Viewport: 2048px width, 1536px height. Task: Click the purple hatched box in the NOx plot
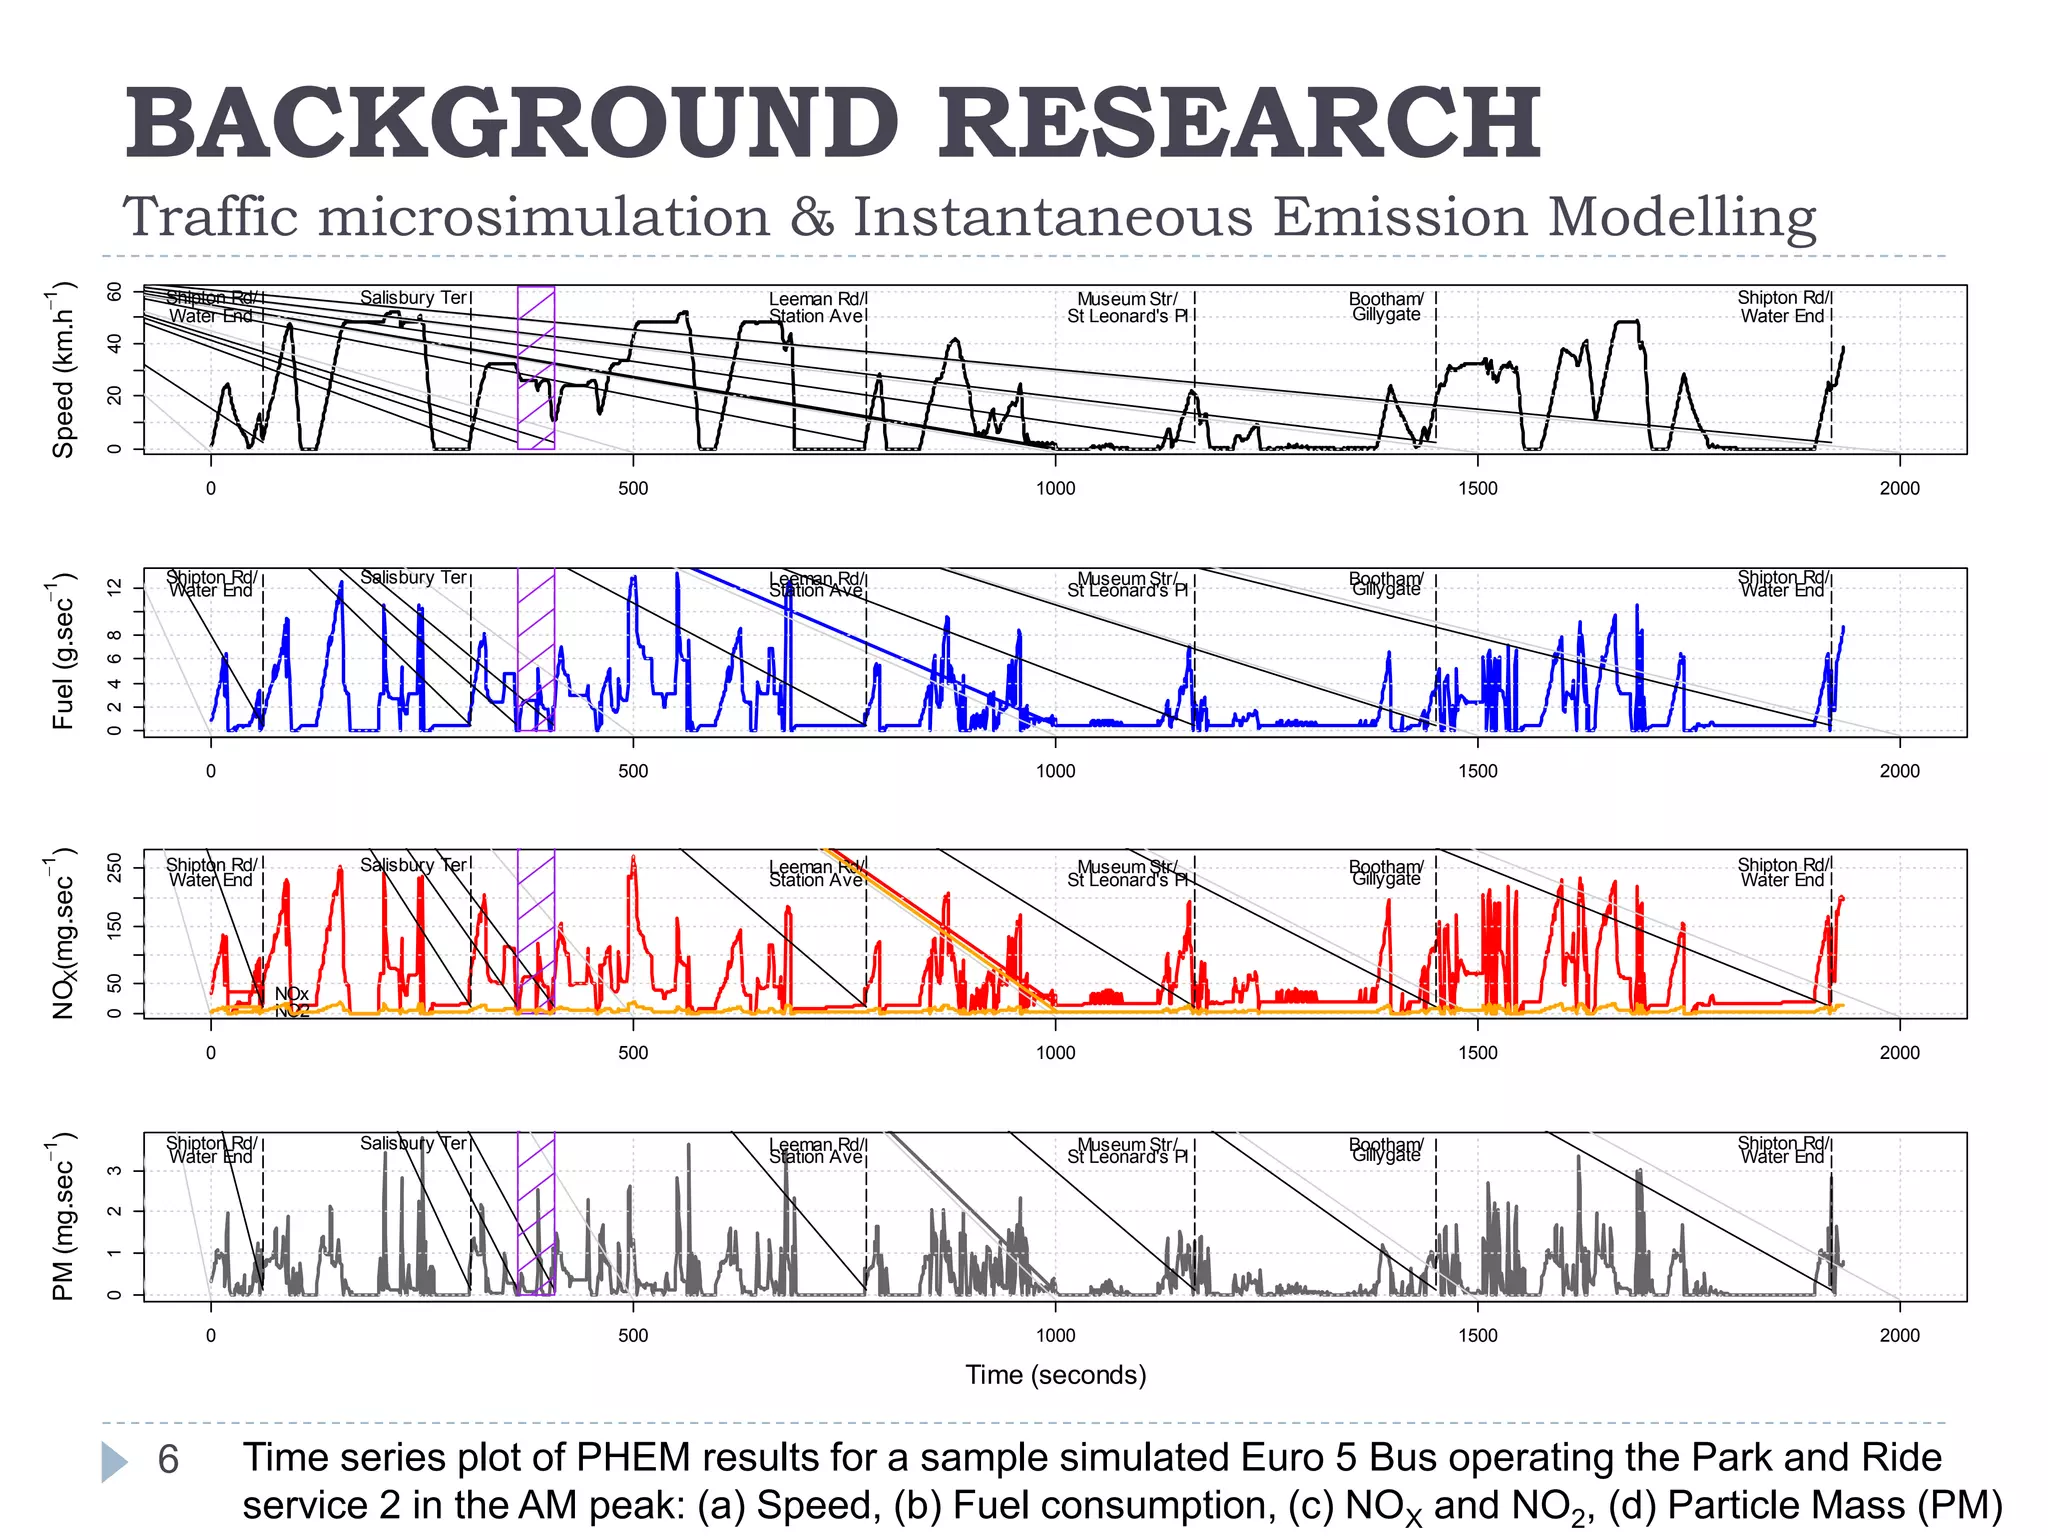tap(536, 932)
